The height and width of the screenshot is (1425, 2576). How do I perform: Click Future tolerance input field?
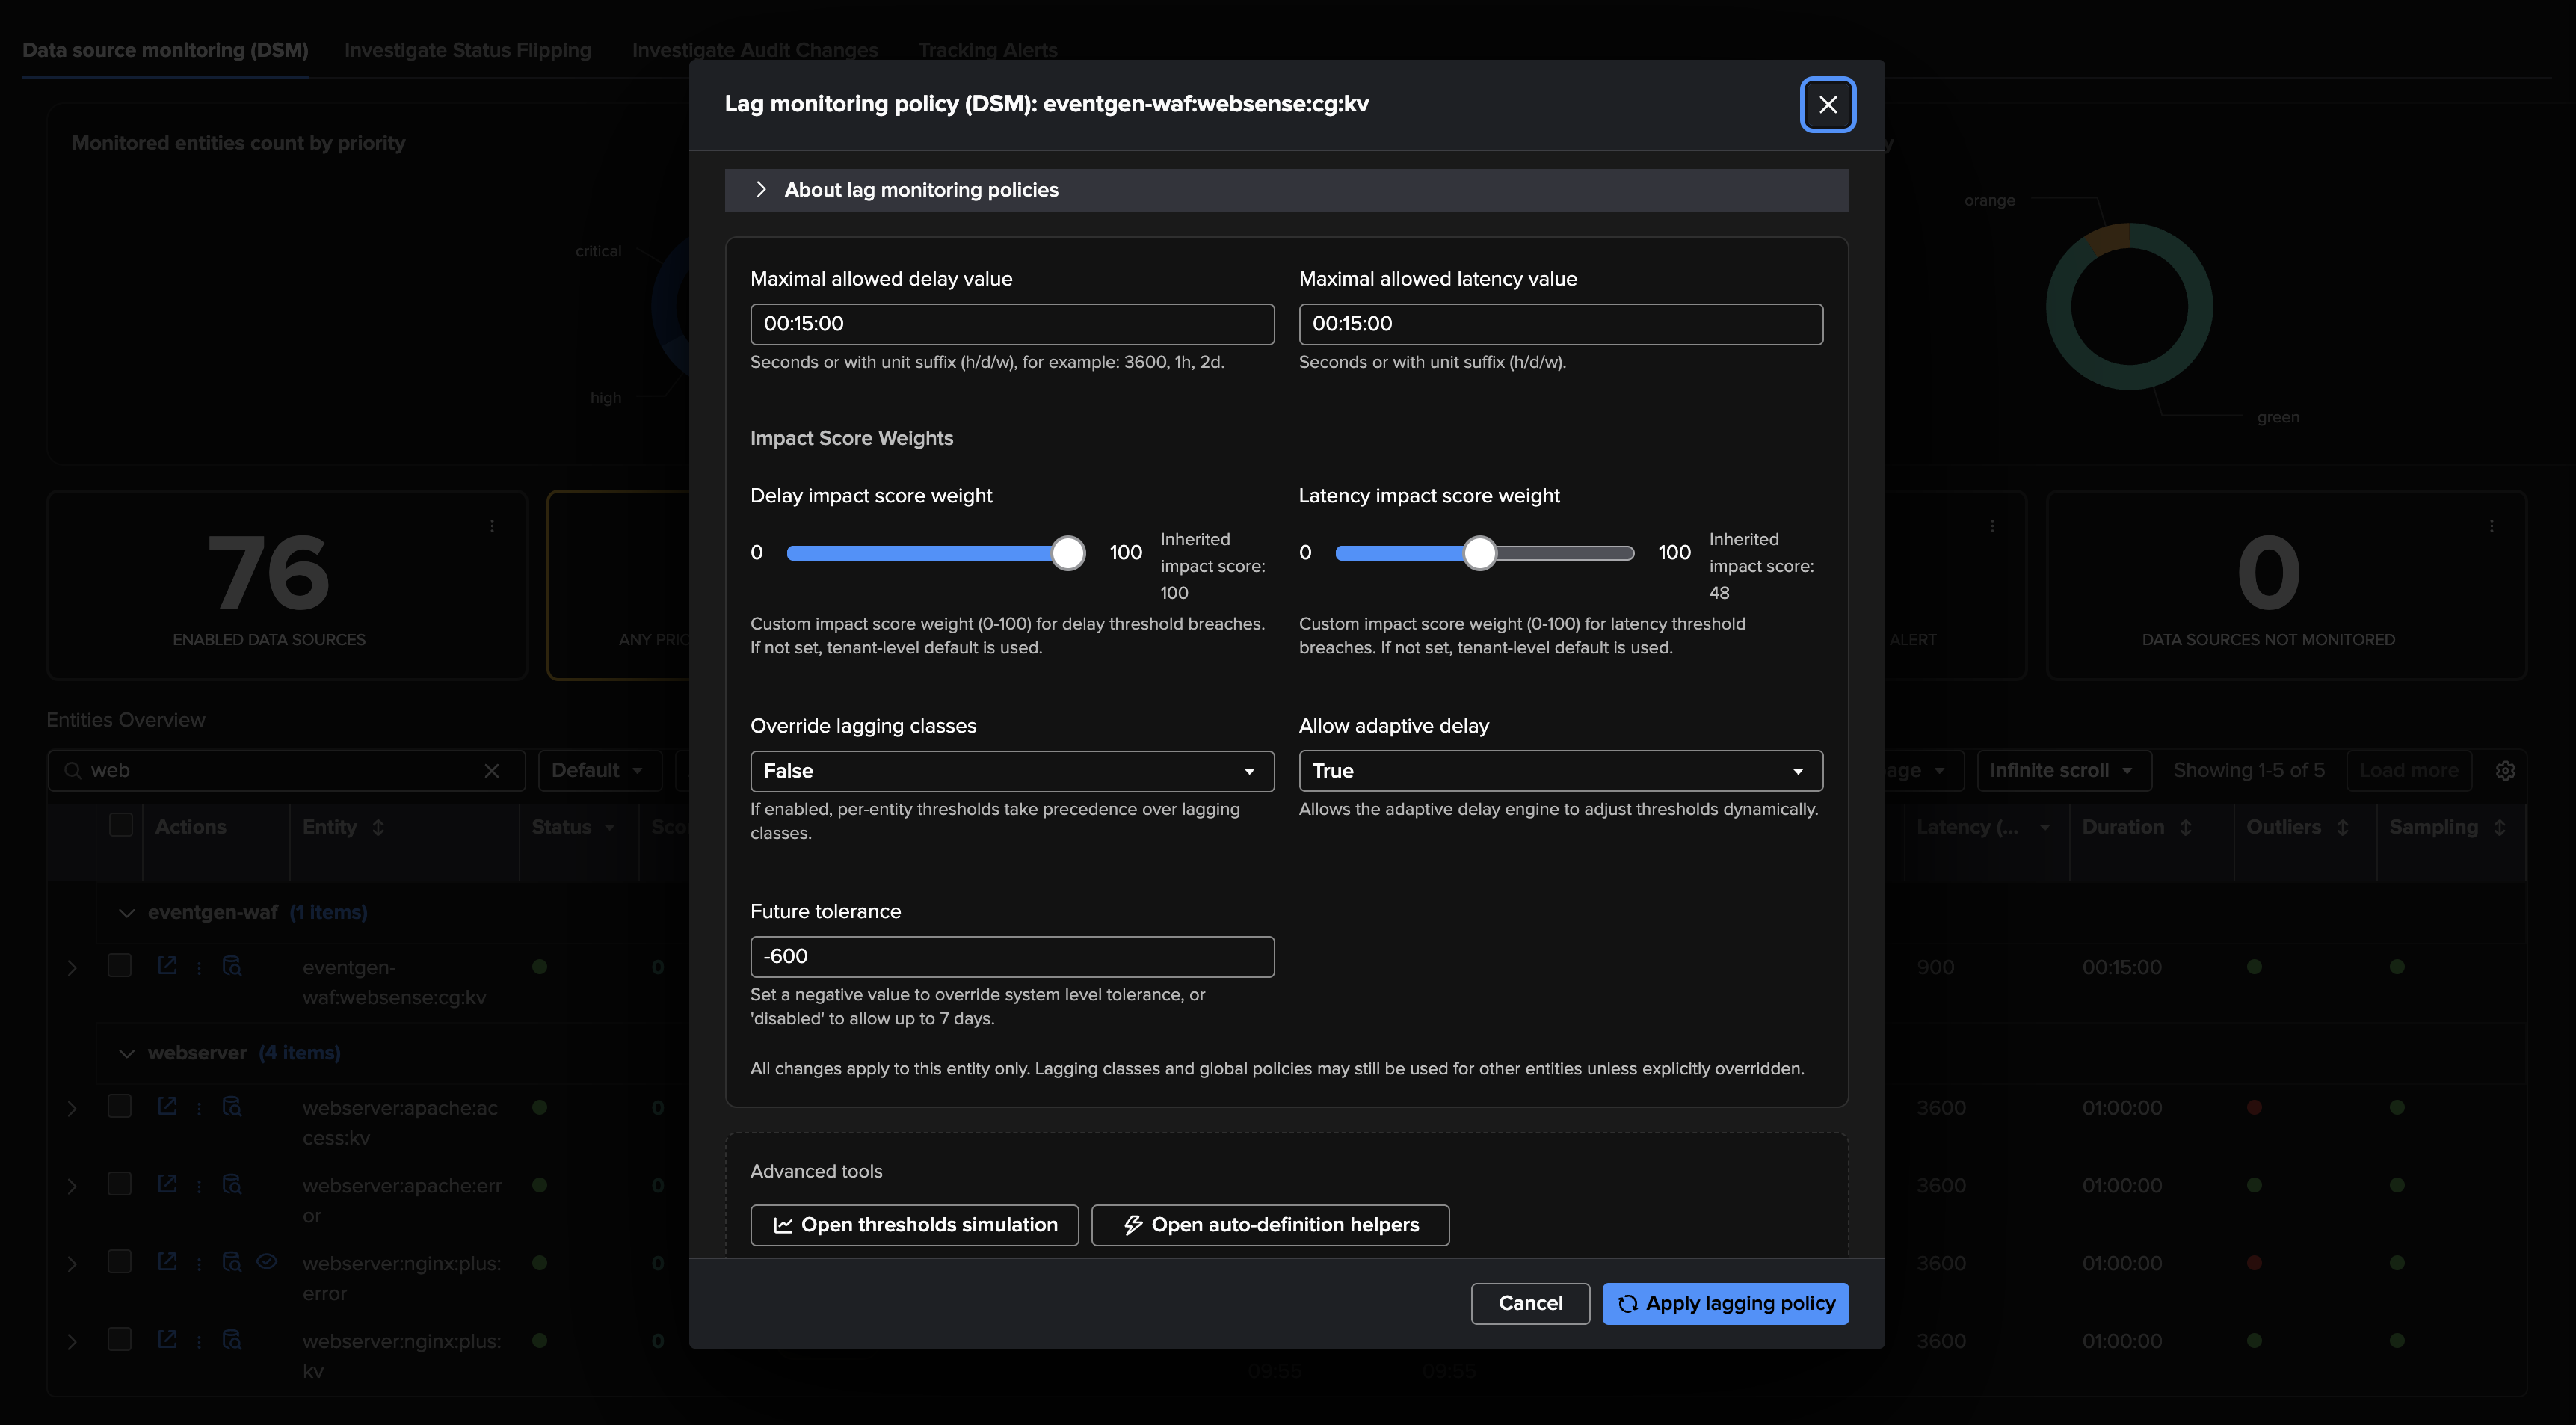1011,956
